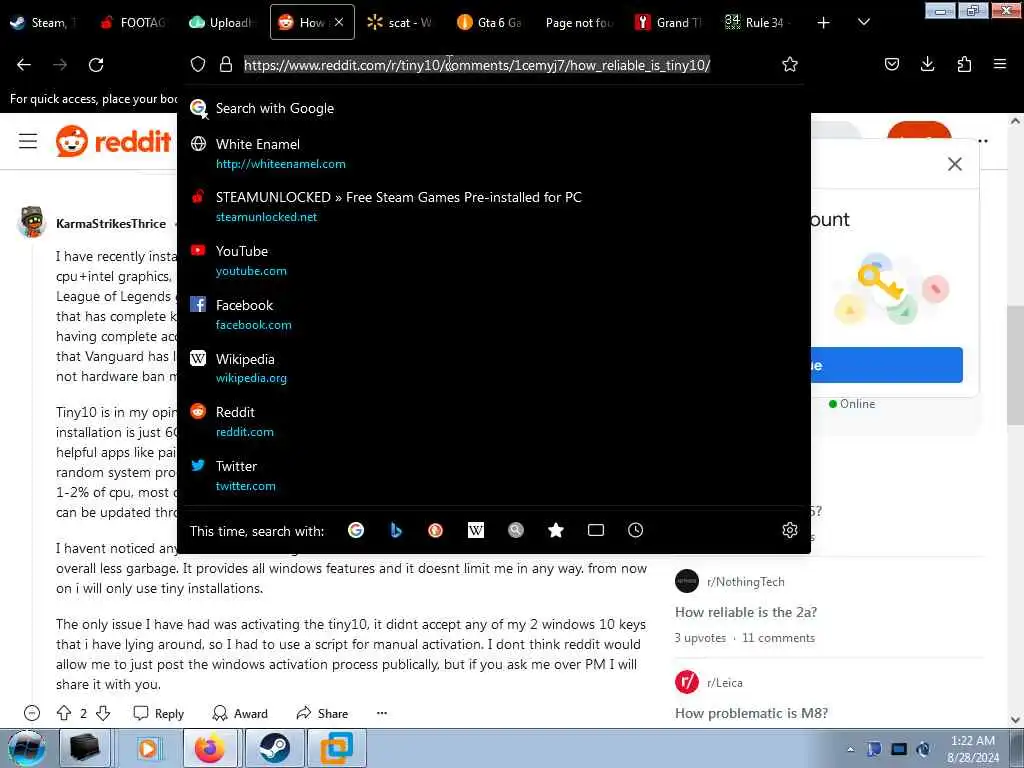1024x768 pixels.
Task: Open the taskbar clock and date
Action: pyautogui.click(x=973, y=748)
